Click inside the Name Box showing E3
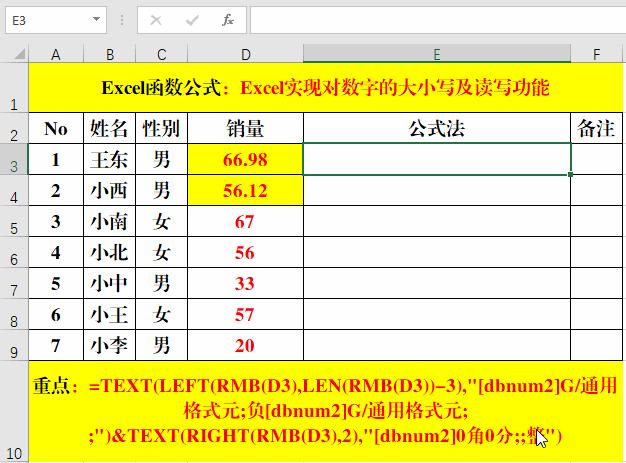Screen dimensions: 626x463 (48, 20)
